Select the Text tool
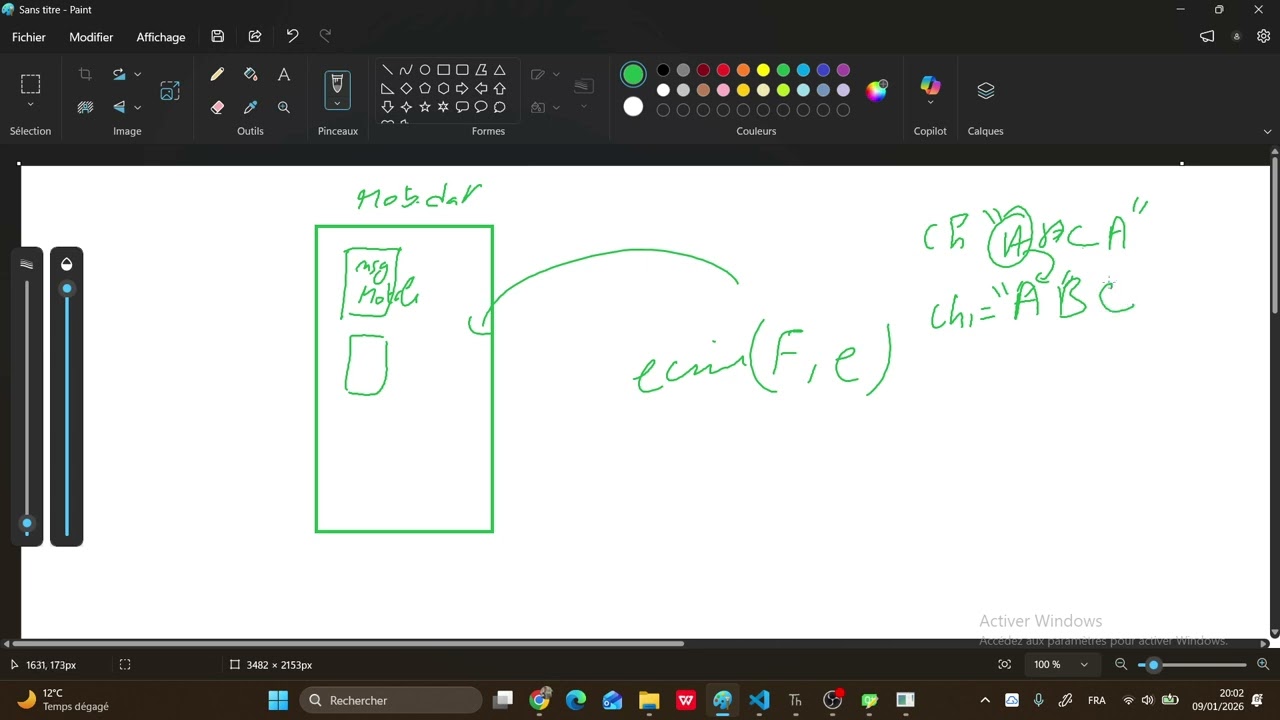This screenshot has height=720, width=1280. tap(284, 74)
